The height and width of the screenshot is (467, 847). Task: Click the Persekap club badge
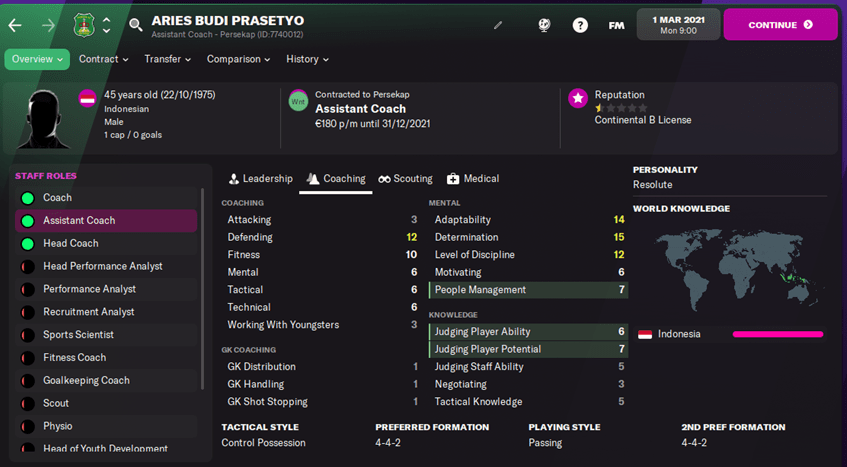click(x=87, y=24)
